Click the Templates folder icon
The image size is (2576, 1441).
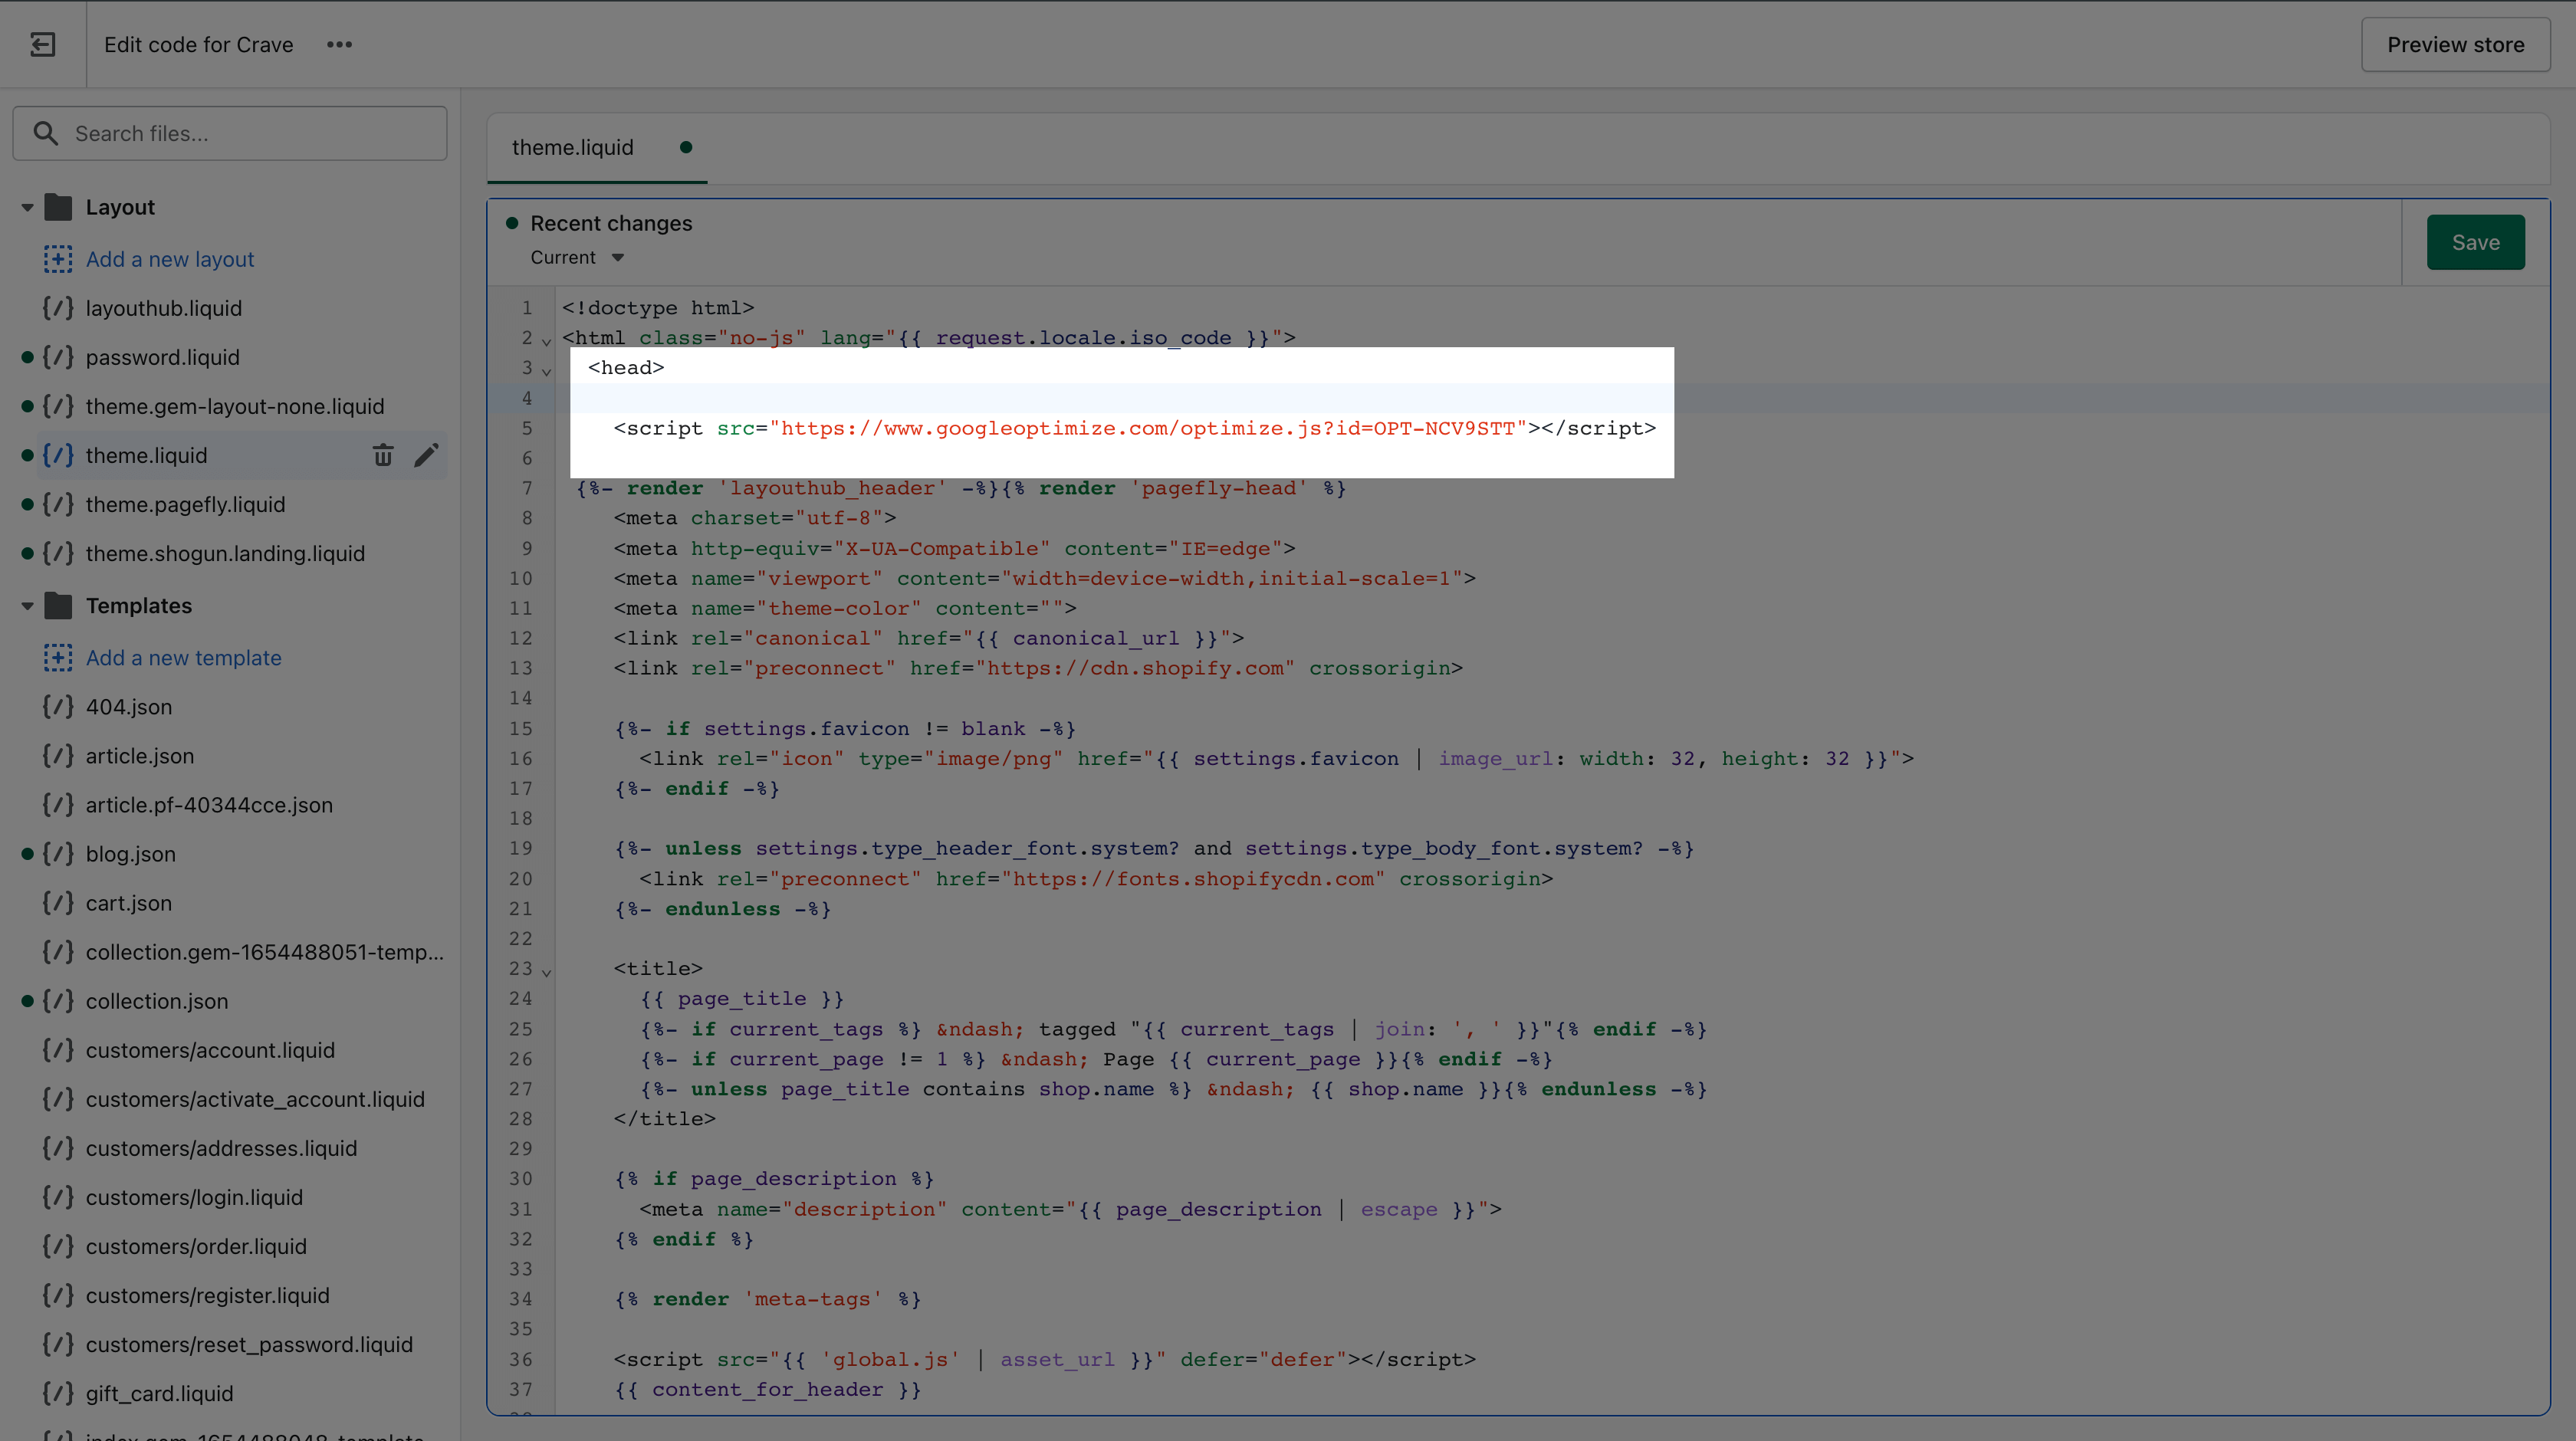(x=59, y=606)
